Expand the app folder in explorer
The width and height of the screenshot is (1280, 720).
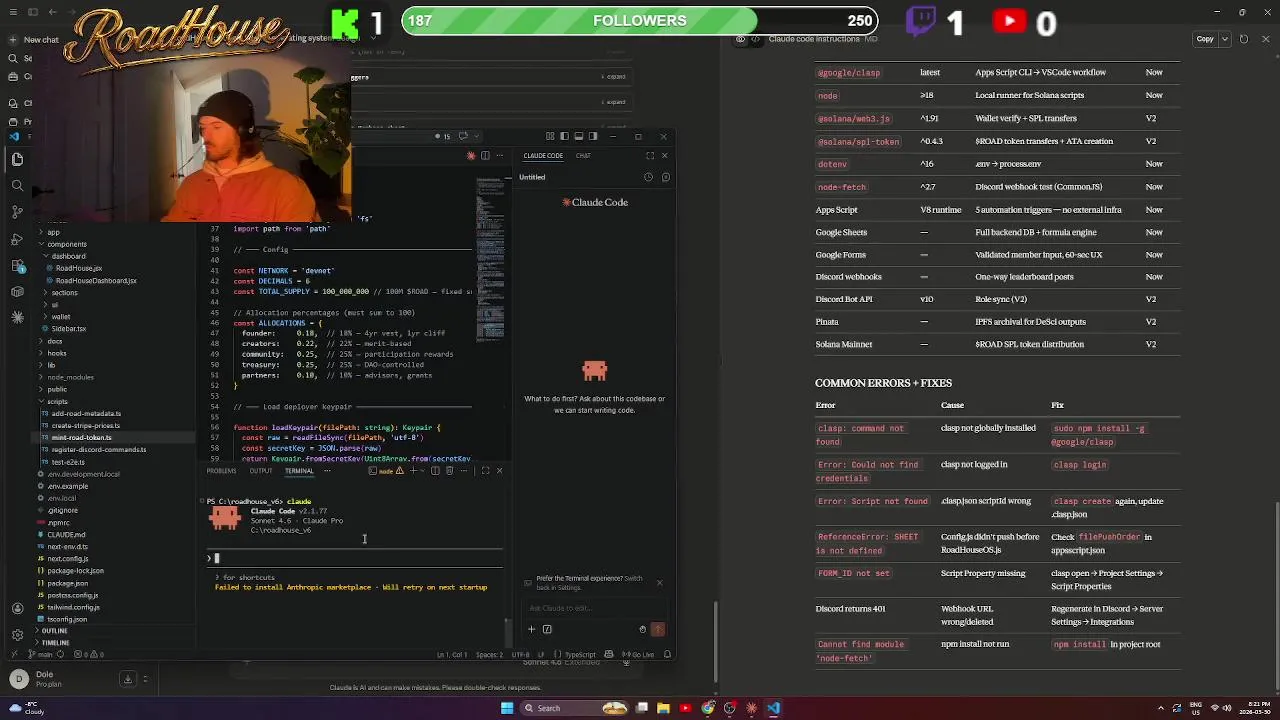[54, 232]
